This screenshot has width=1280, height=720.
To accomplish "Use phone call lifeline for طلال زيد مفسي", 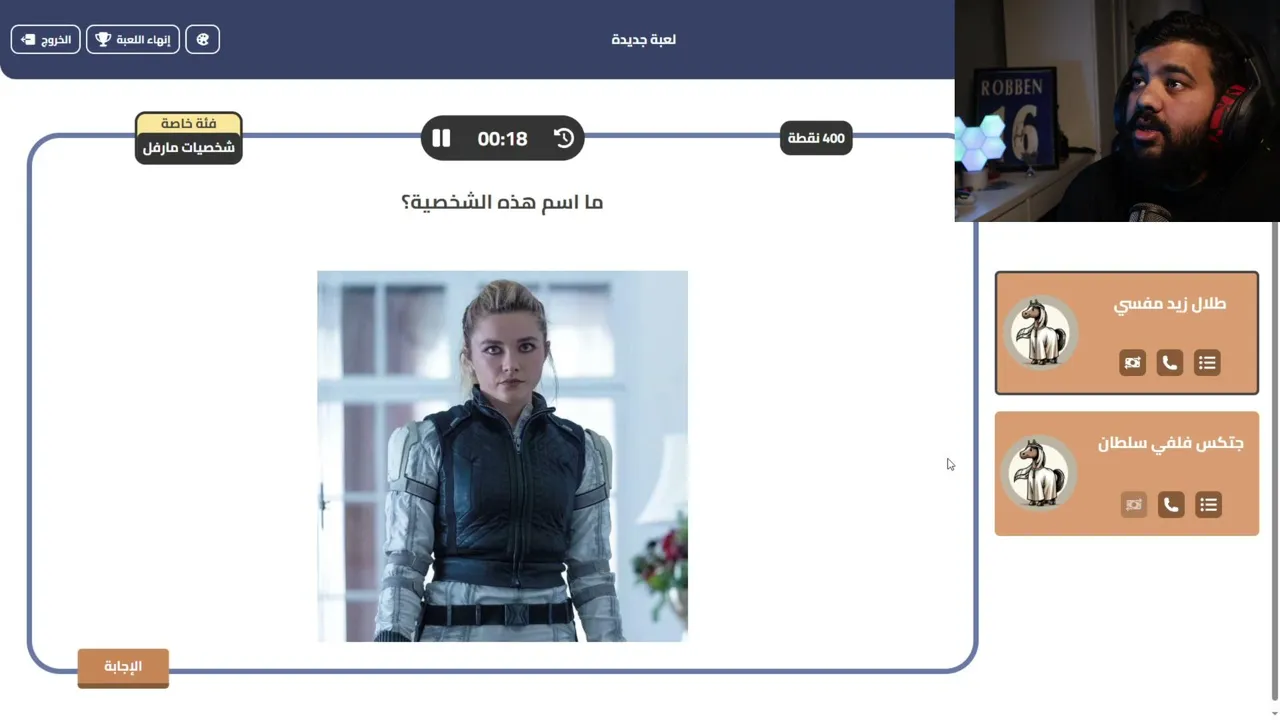I will (x=1170, y=363).
